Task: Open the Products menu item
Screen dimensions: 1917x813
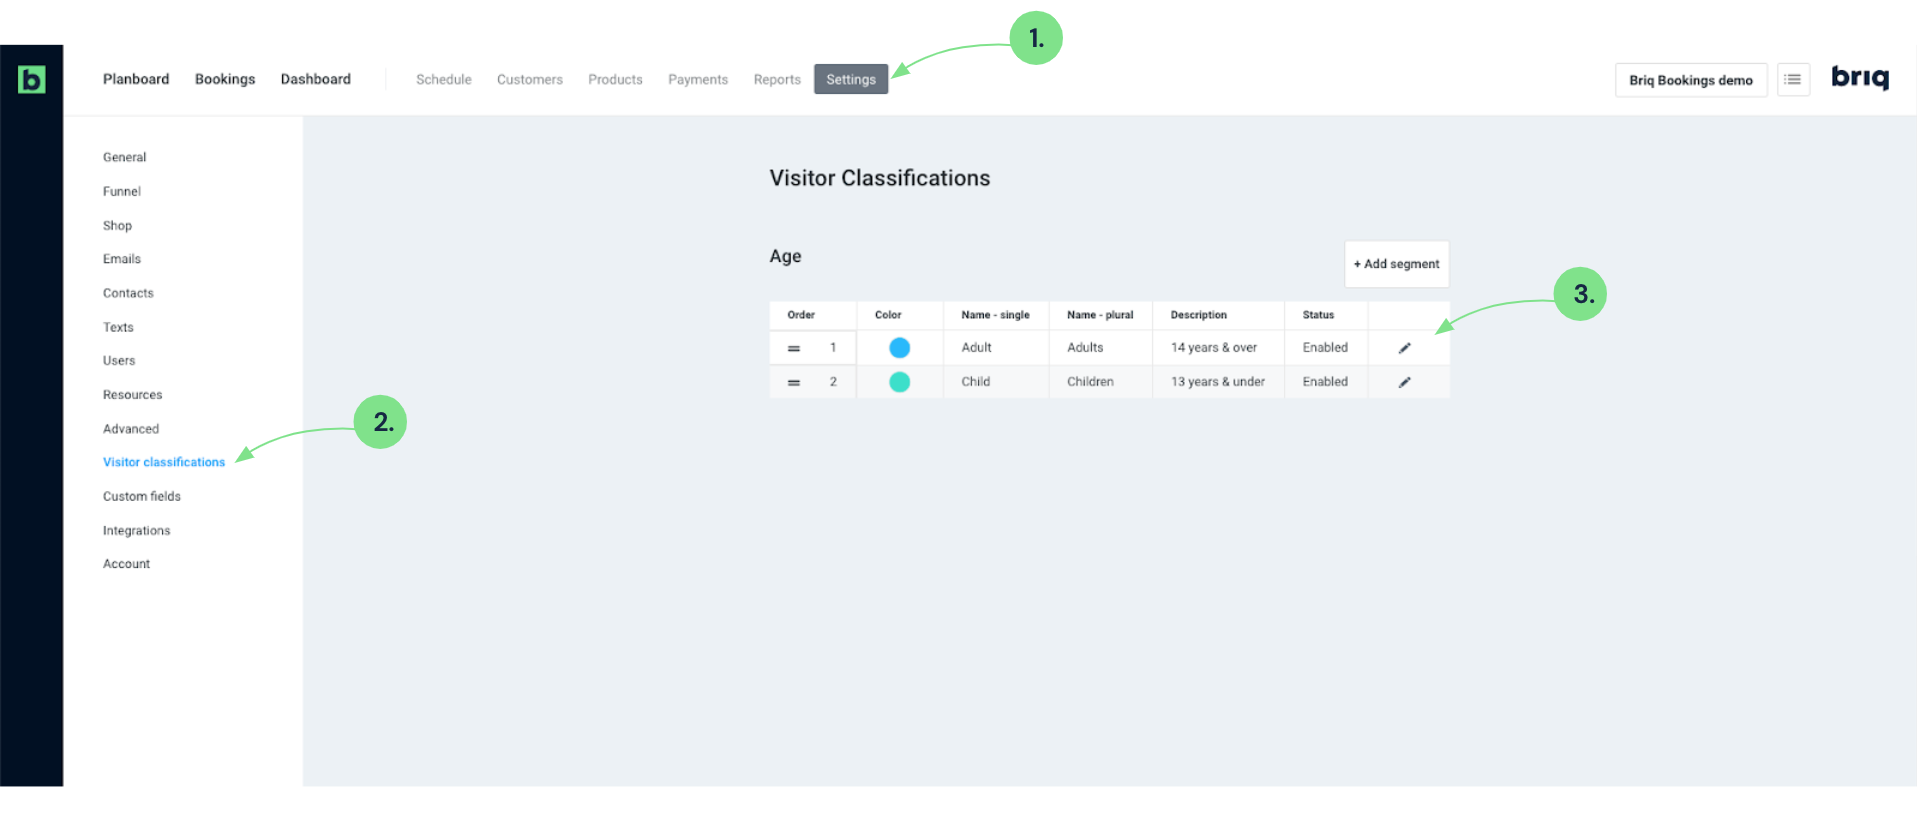Action: tap(615, 79)
